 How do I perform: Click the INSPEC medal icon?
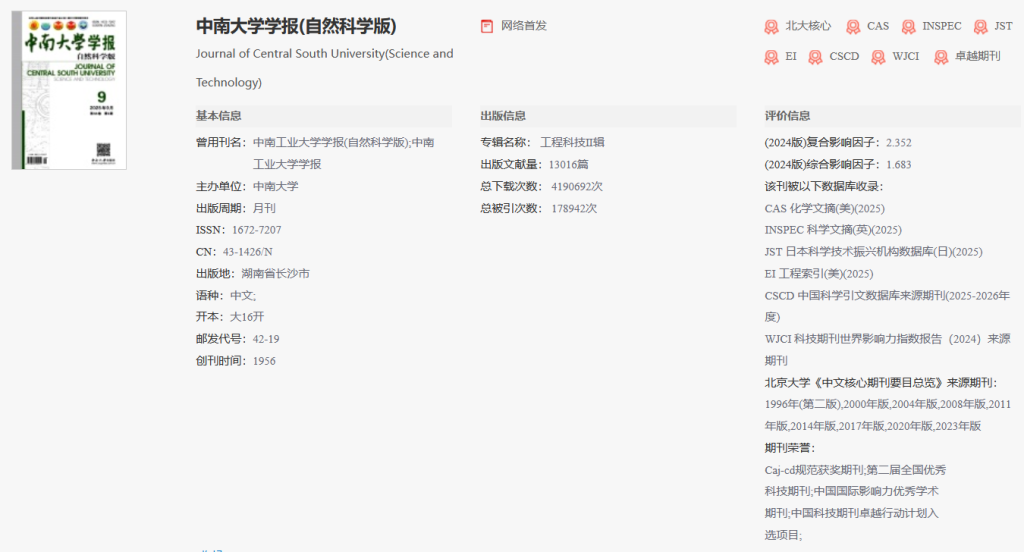(x=908, y=27)
